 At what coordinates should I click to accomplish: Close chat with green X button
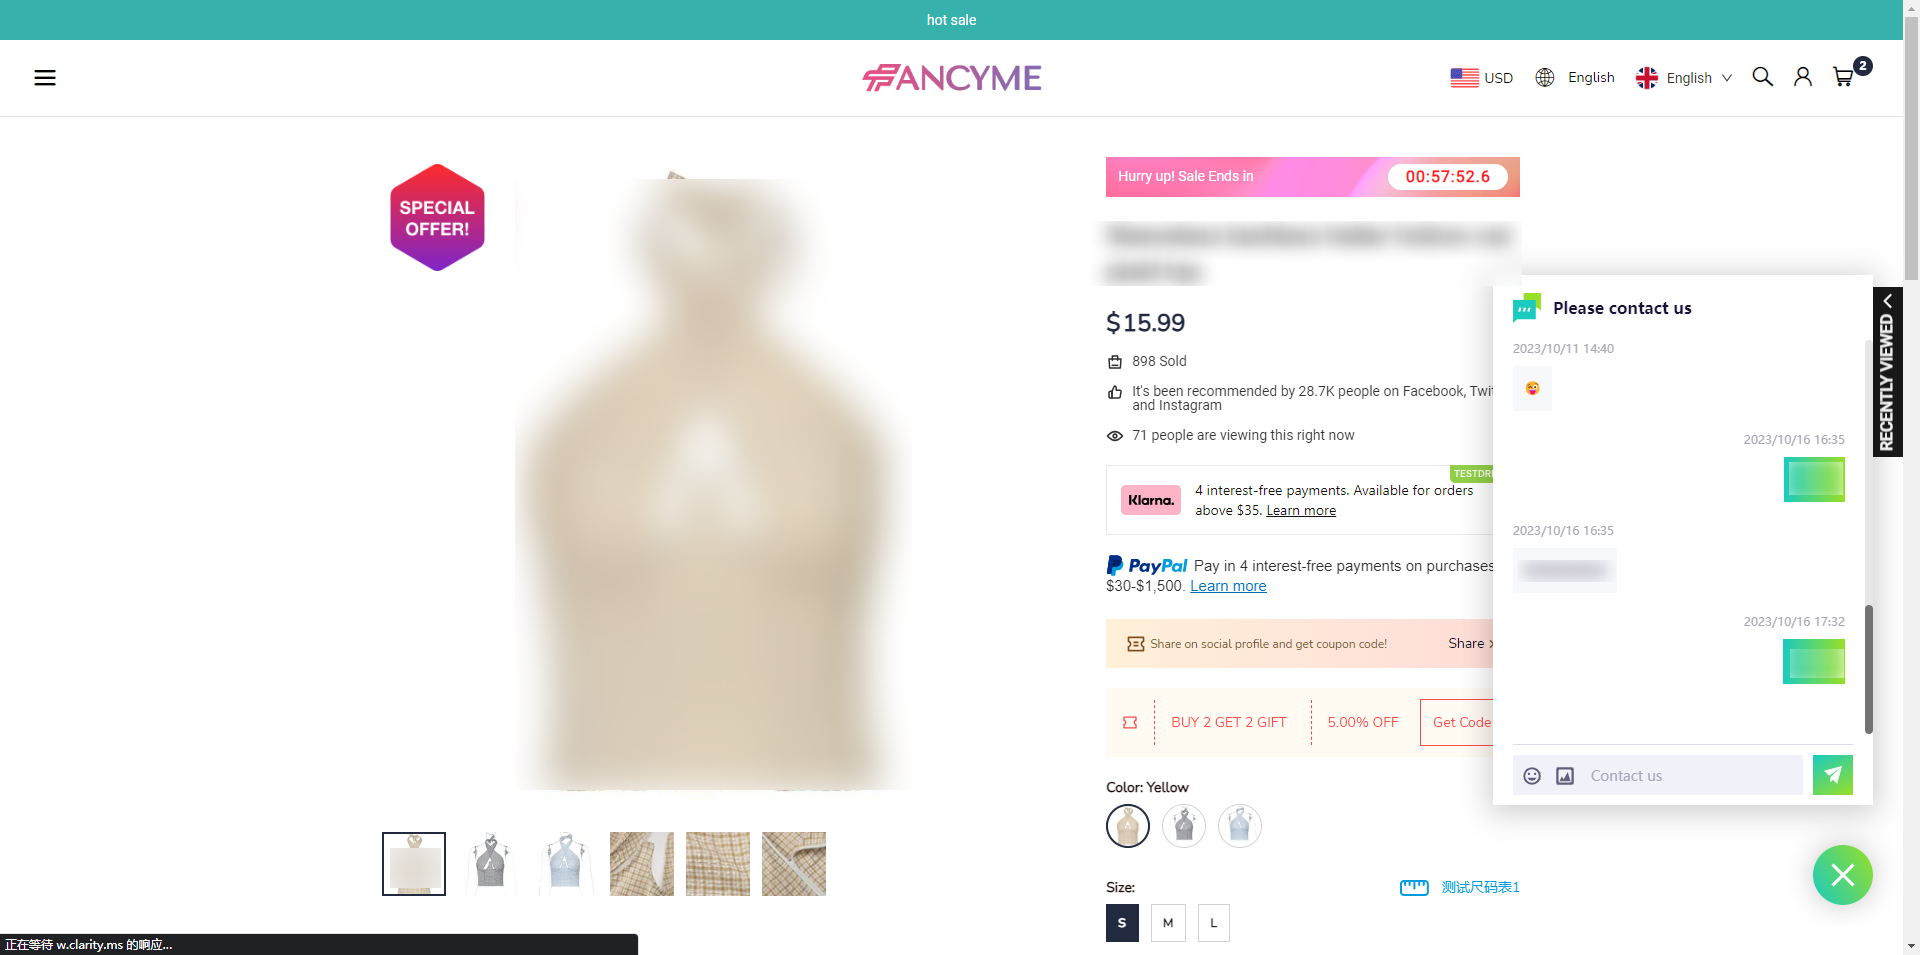[1842, 875]
